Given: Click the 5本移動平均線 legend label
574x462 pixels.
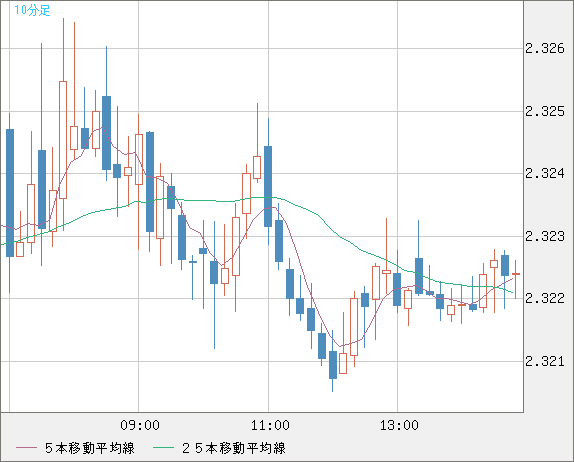Looking at the screenshot, I should 90,448.
